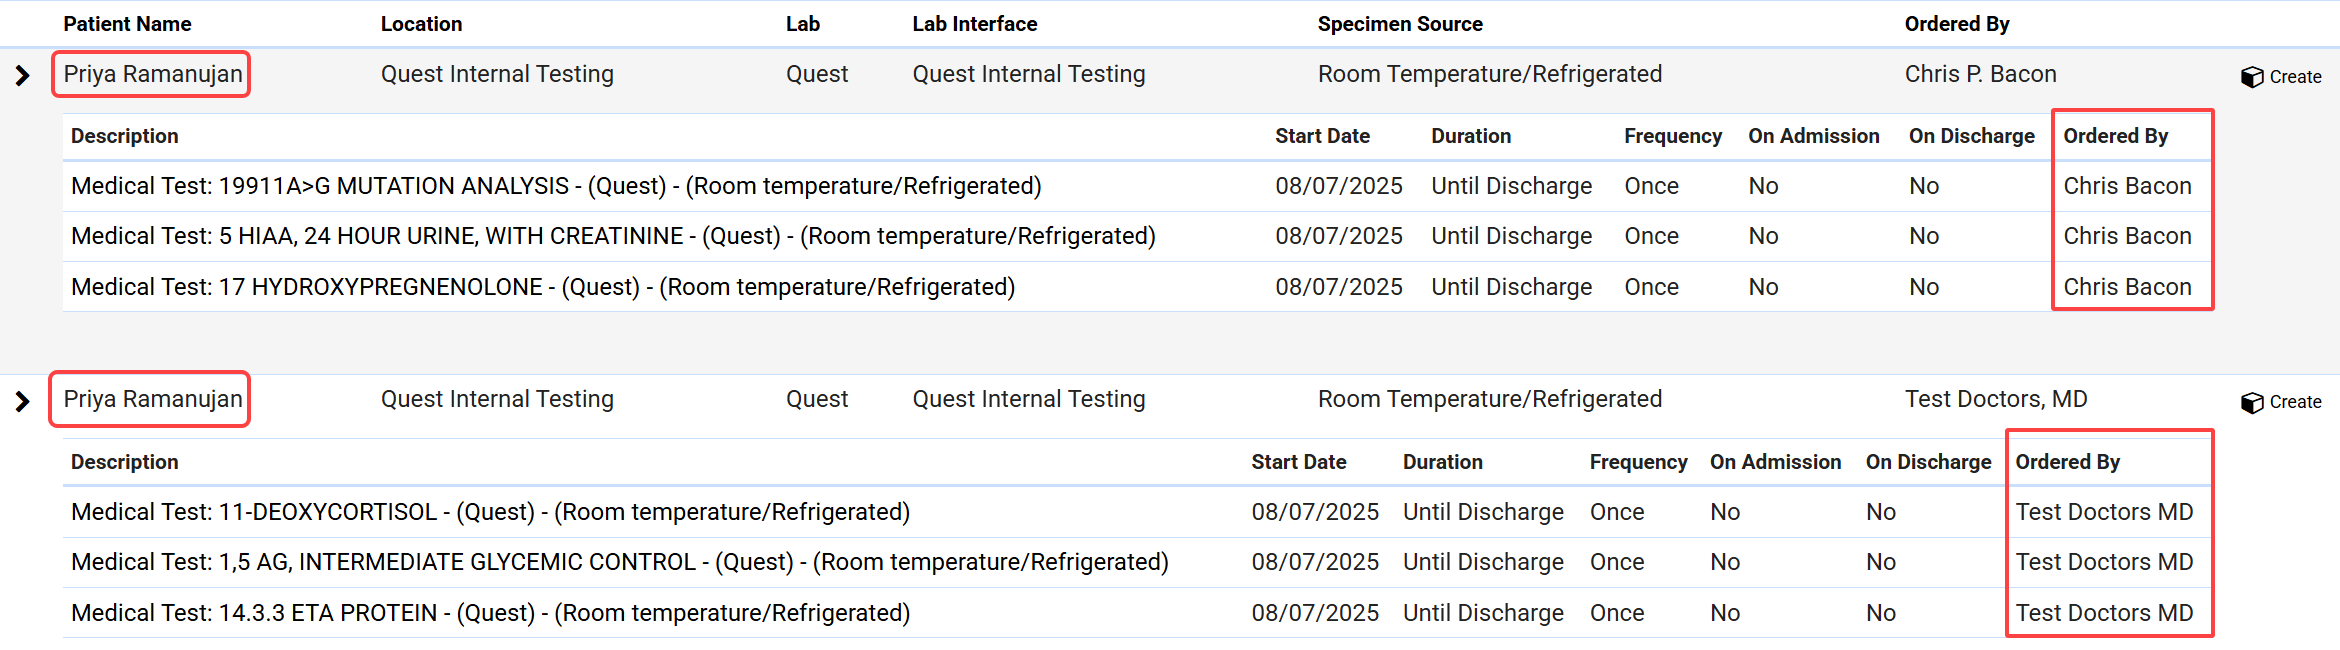This screenshot has width=2340, height=650.
Task: Click Test Doctors, MD in Ordered By column
Action: tap(1995, 399)
